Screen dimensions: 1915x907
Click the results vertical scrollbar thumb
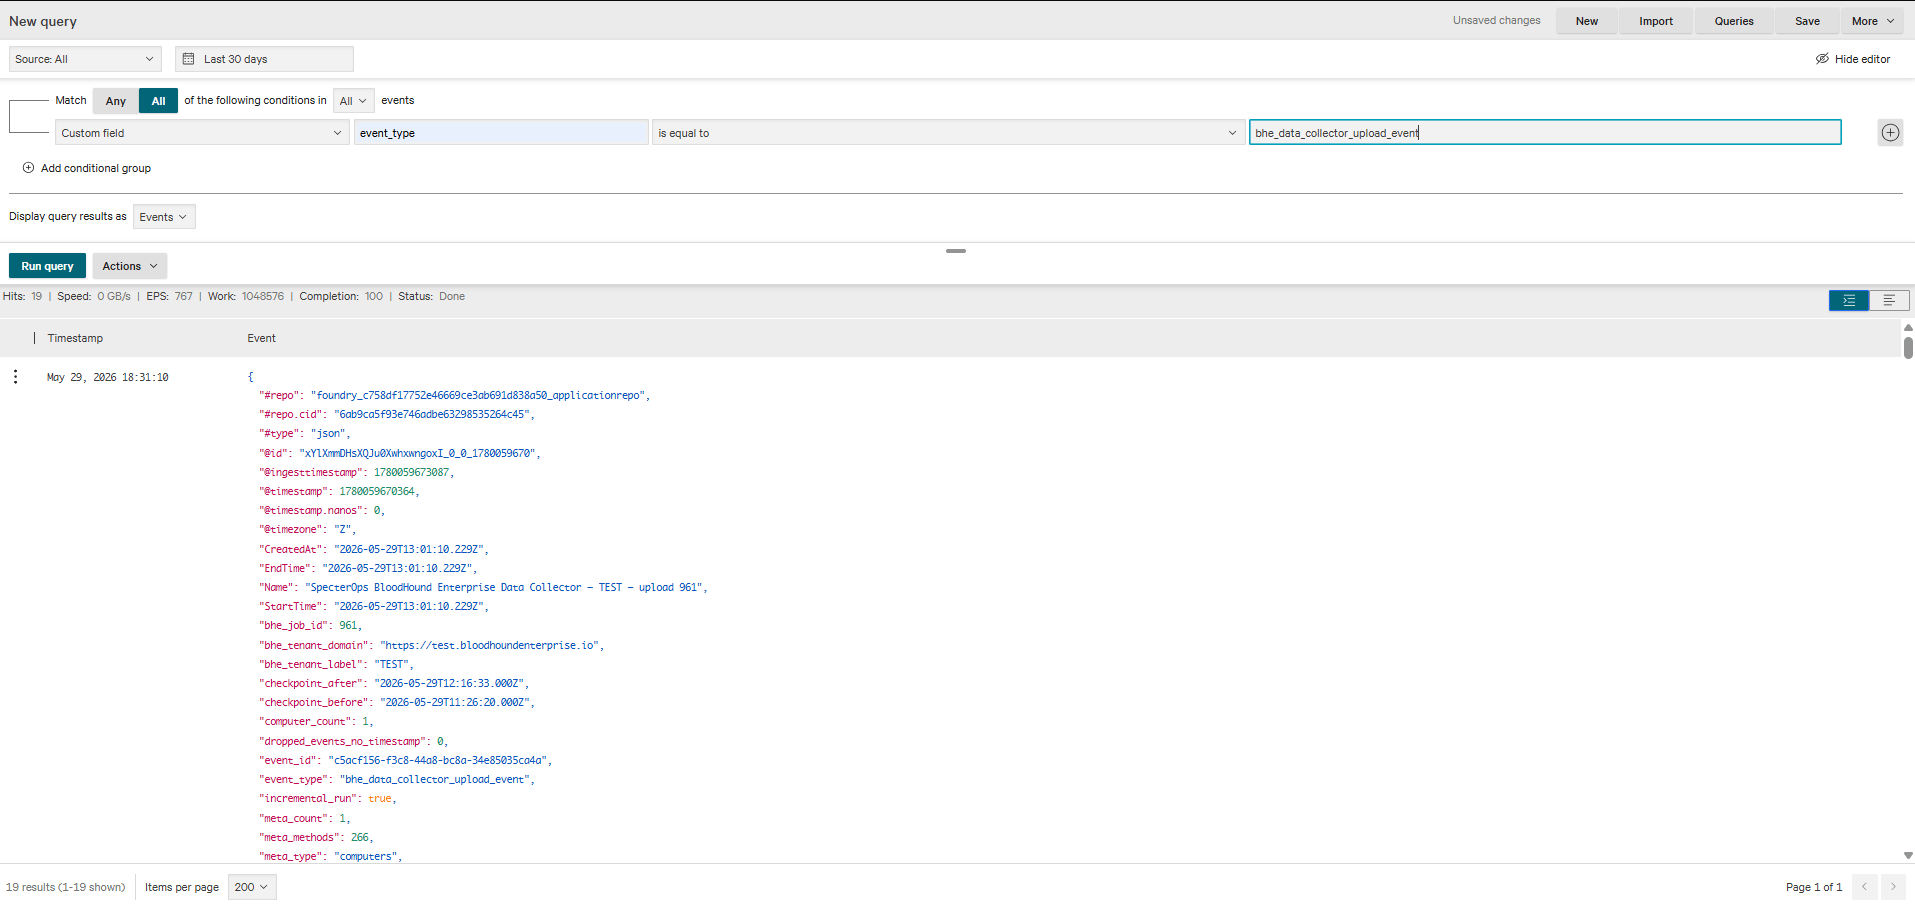click(1908, 347)
